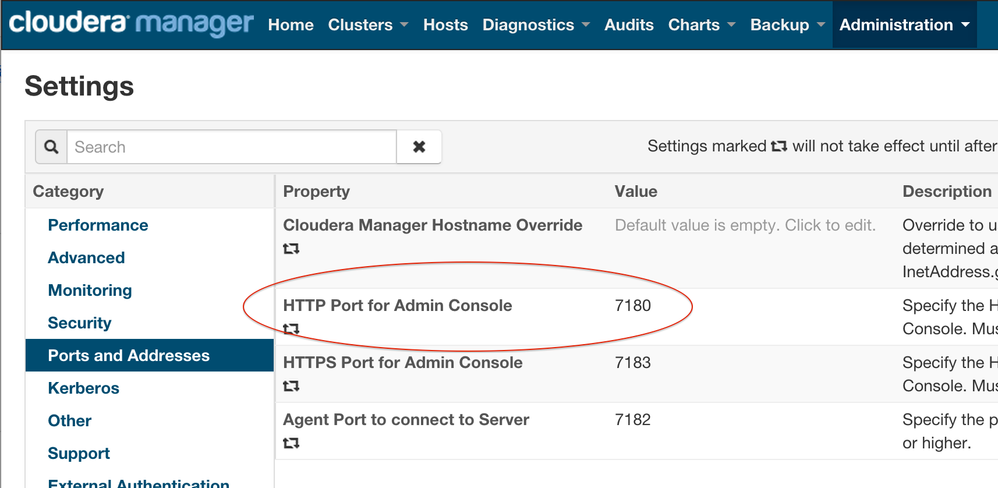This screenshot has height=488, width=998.
Task: Edit the 7182 Agent port value
Action: point(633,420)
